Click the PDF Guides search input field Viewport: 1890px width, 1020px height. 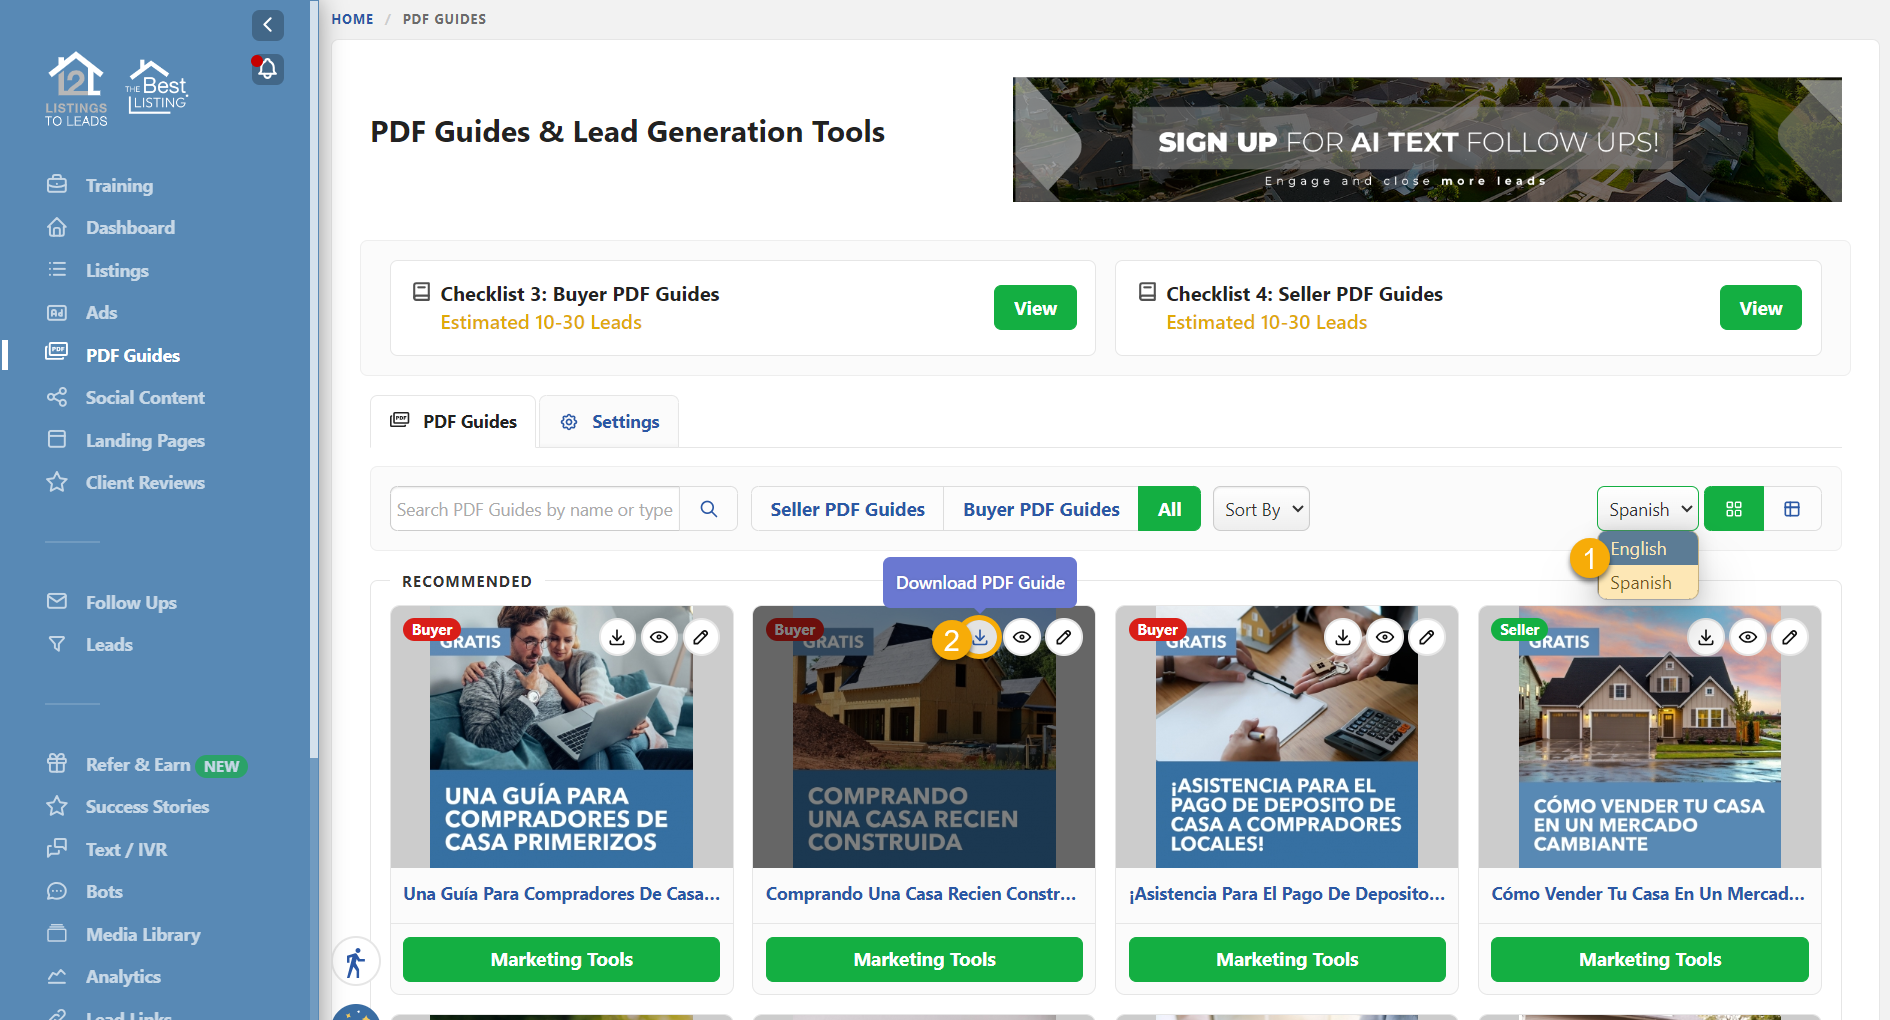[x=535, y=508]
